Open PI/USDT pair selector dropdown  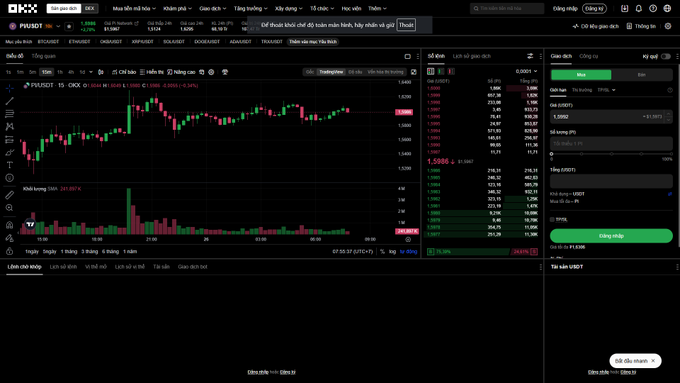58,26
